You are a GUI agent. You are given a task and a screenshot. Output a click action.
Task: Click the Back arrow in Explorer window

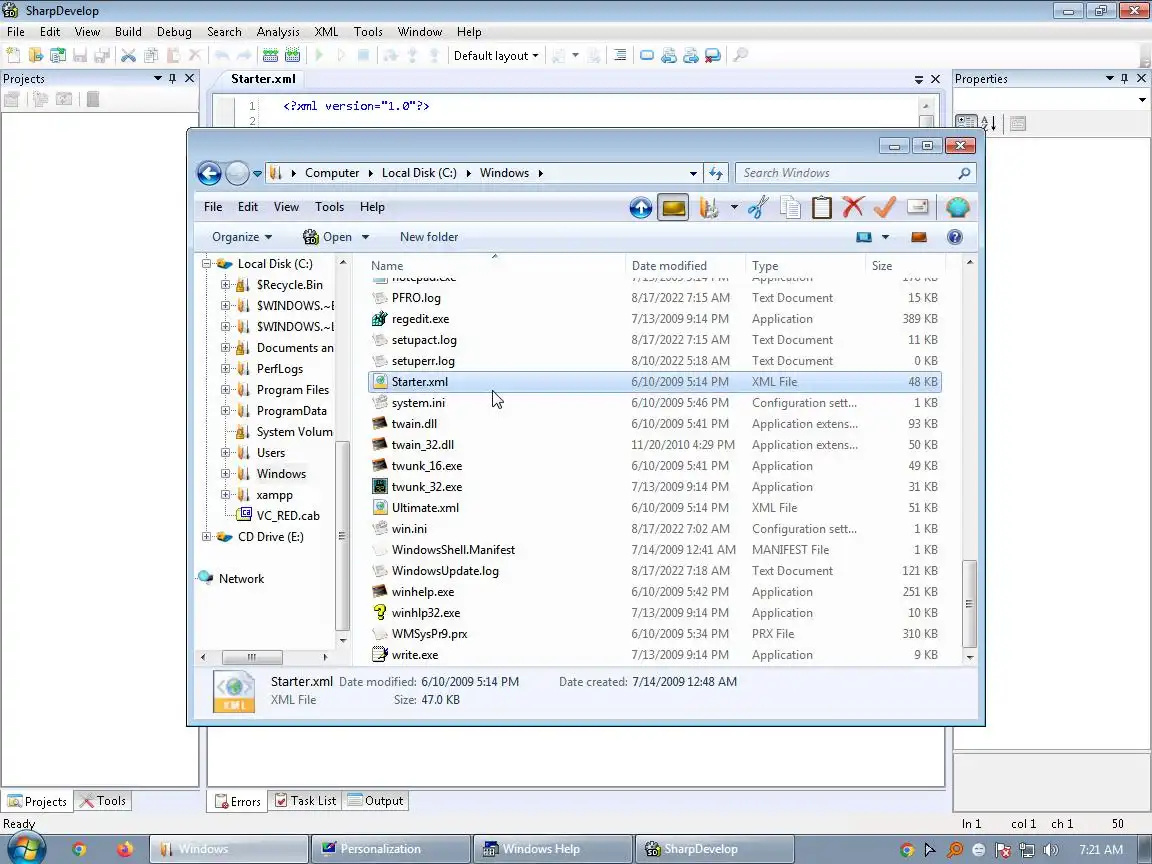coord(209,173)
